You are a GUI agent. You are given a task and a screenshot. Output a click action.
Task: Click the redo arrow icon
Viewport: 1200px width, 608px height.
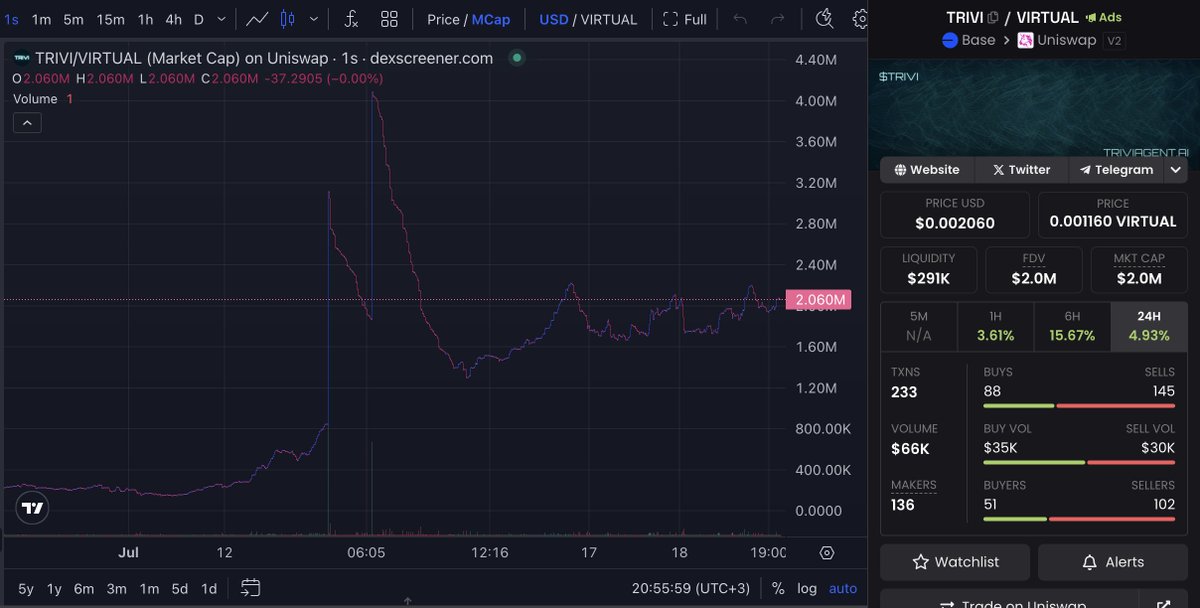coord(777,19)
